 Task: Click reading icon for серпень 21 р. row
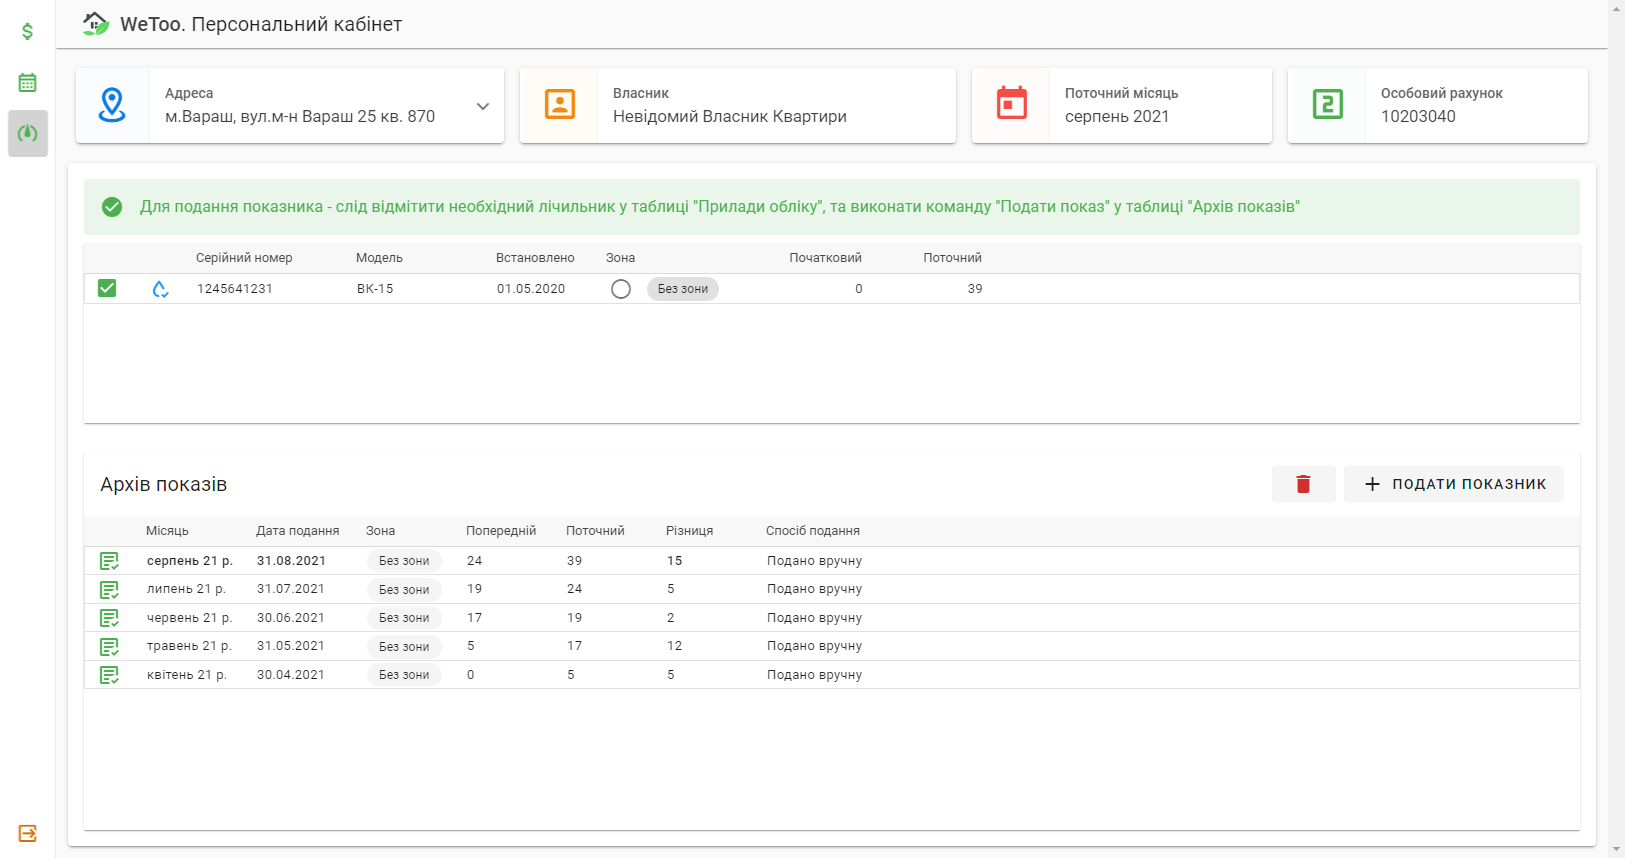coord(110,561)
